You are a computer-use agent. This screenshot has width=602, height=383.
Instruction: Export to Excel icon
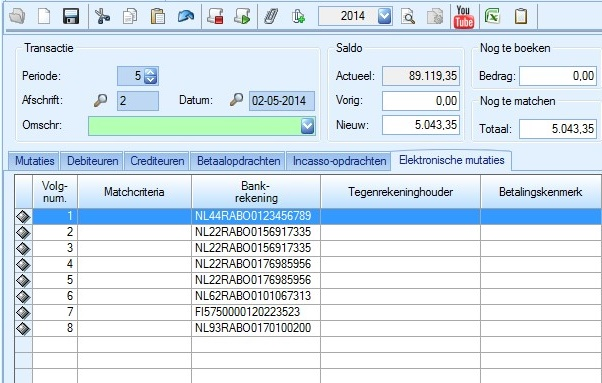coord(492,17)
